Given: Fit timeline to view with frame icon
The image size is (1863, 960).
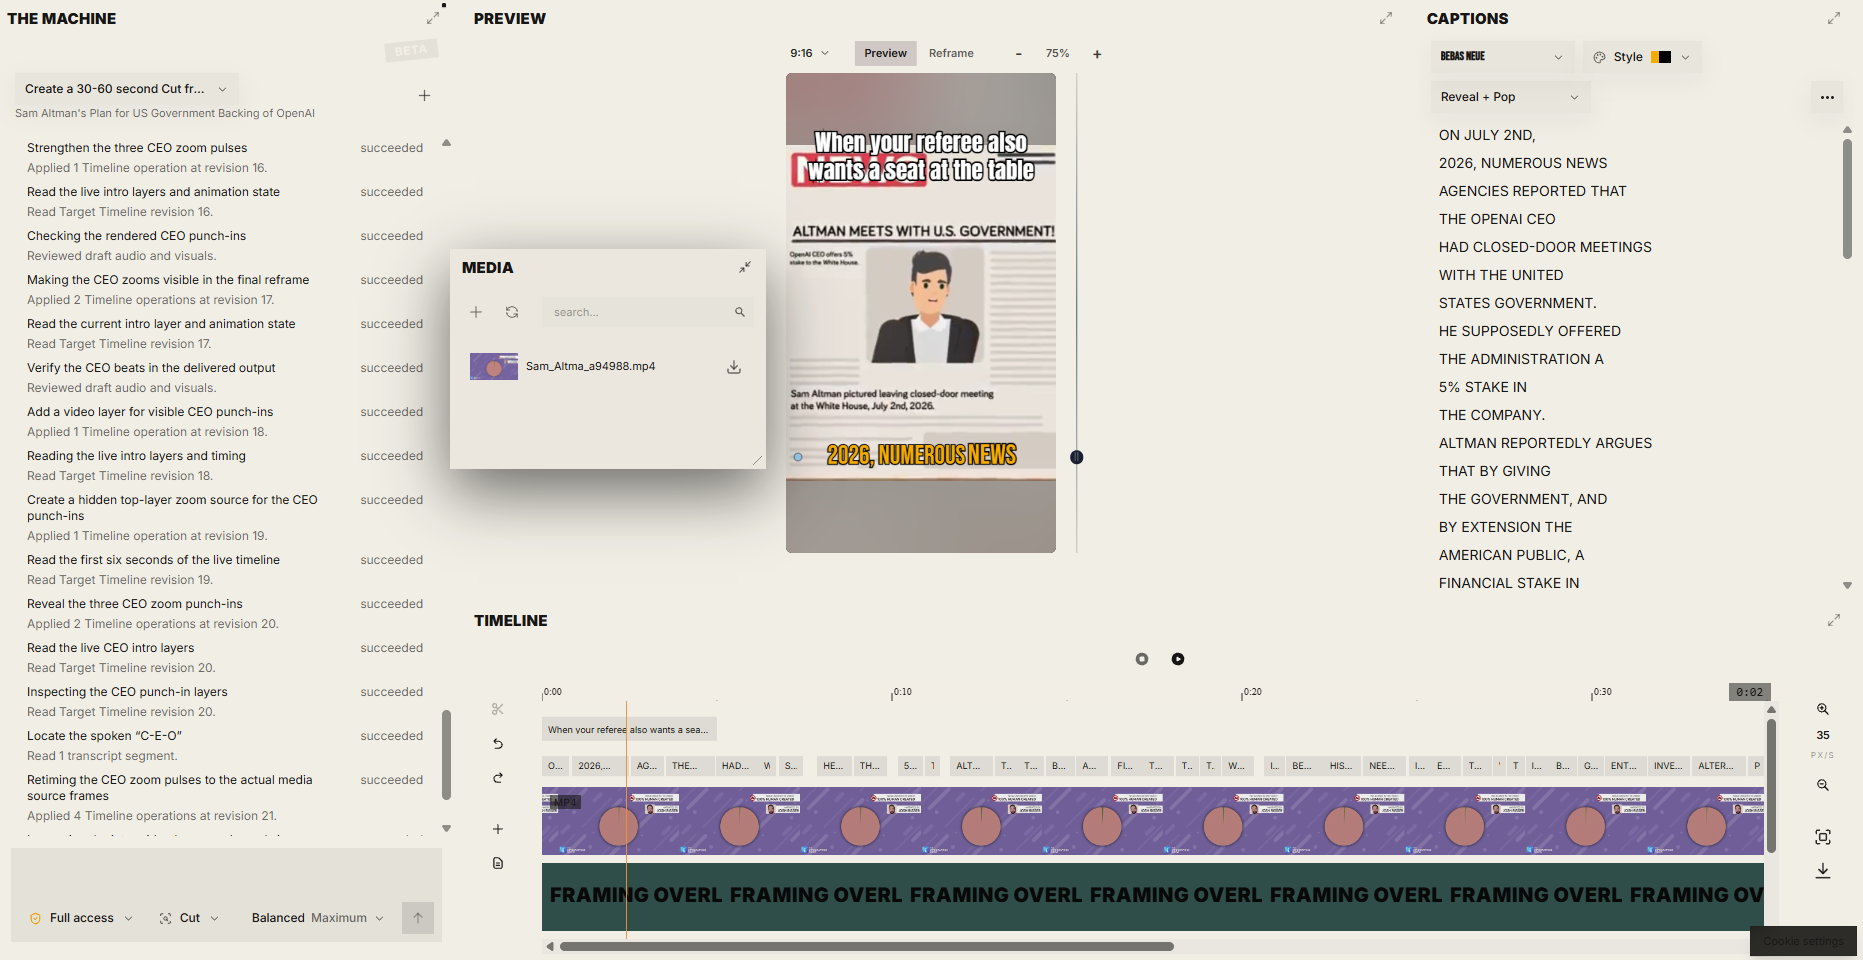Looking at the screenshot, I should coord(1823,837).
